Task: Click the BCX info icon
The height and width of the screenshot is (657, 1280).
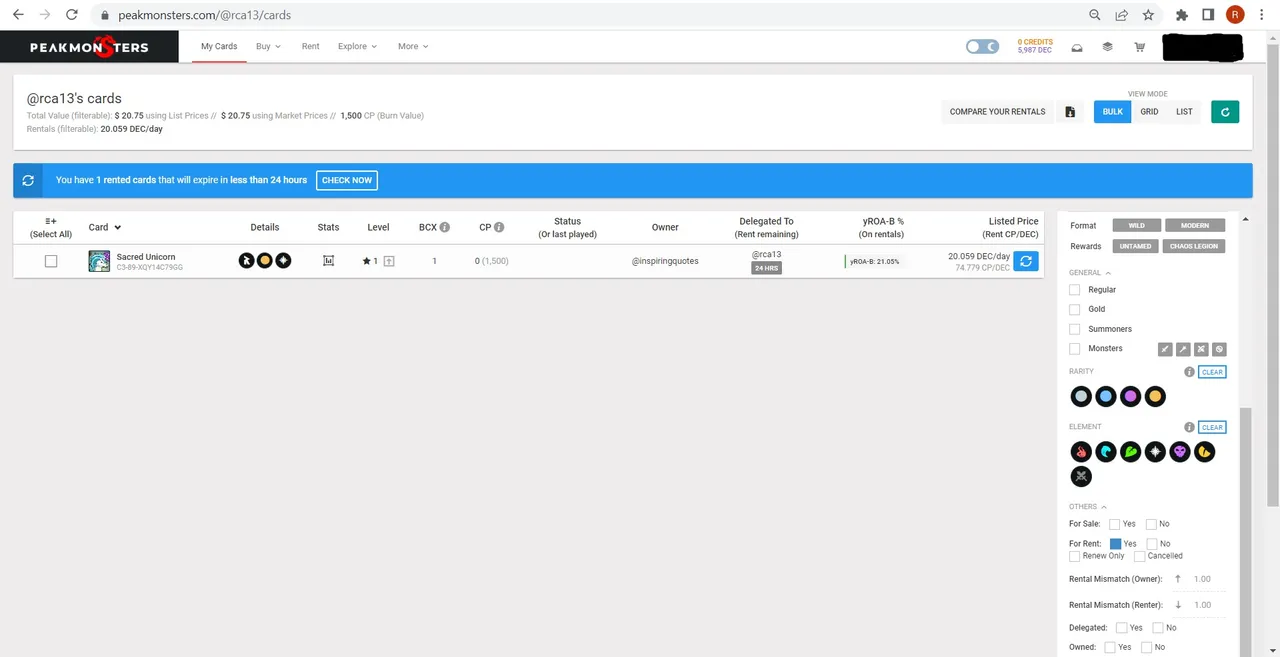Action: point(445,227)
